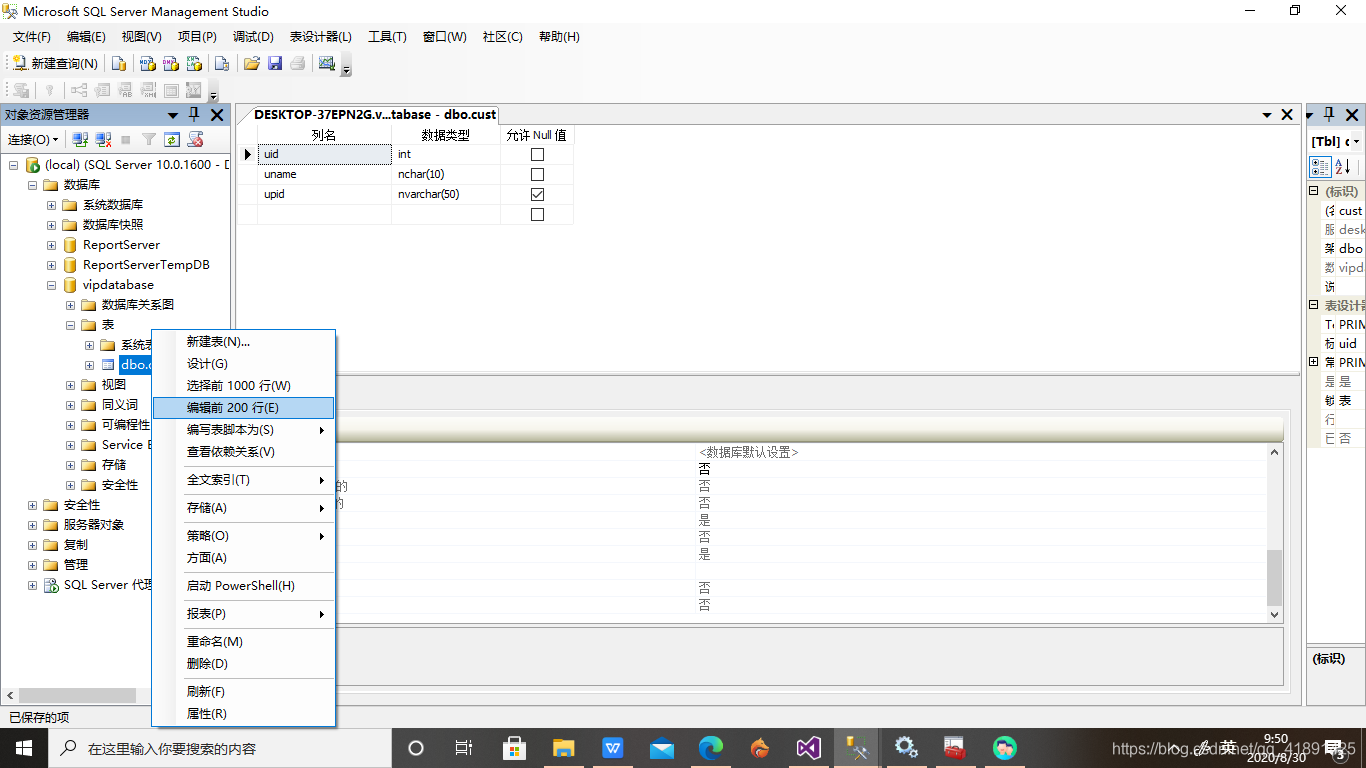The height and width of the screenshot is (768, 1366).
Task: Click the Manage Indexes and Keys icon
Action: 102,90
